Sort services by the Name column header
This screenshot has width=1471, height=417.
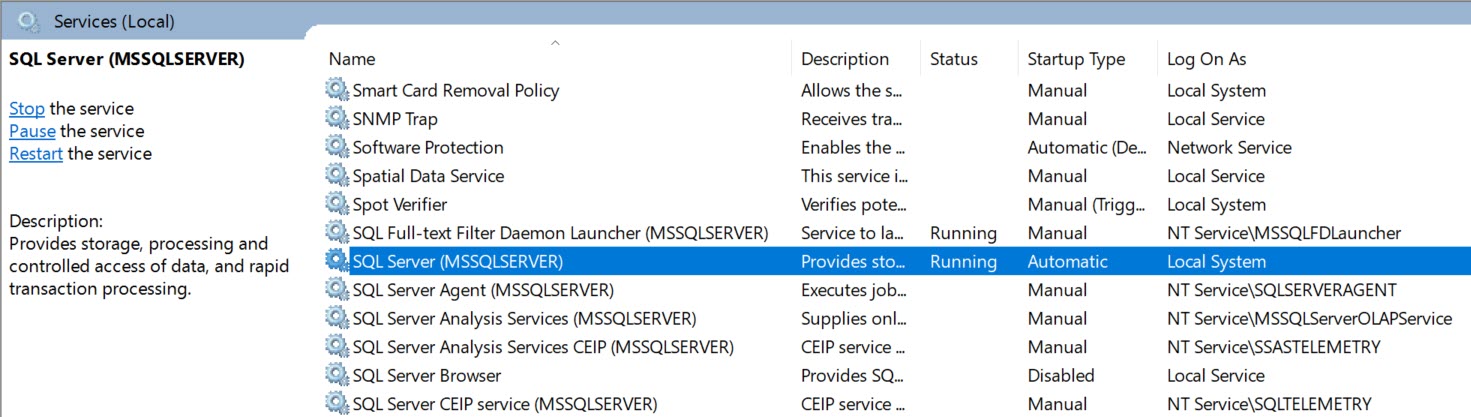click(352, 59)
